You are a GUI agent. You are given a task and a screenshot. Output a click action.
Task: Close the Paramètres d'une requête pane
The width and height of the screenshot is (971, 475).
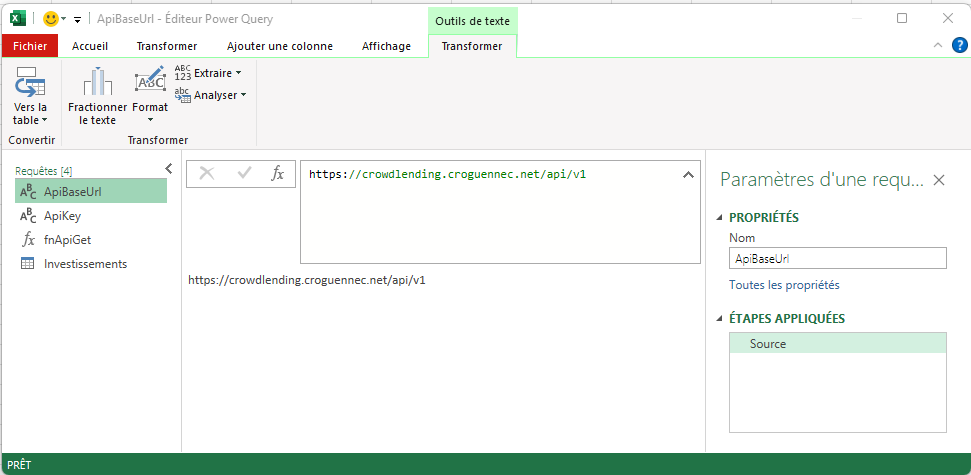(x=939, y=180)
